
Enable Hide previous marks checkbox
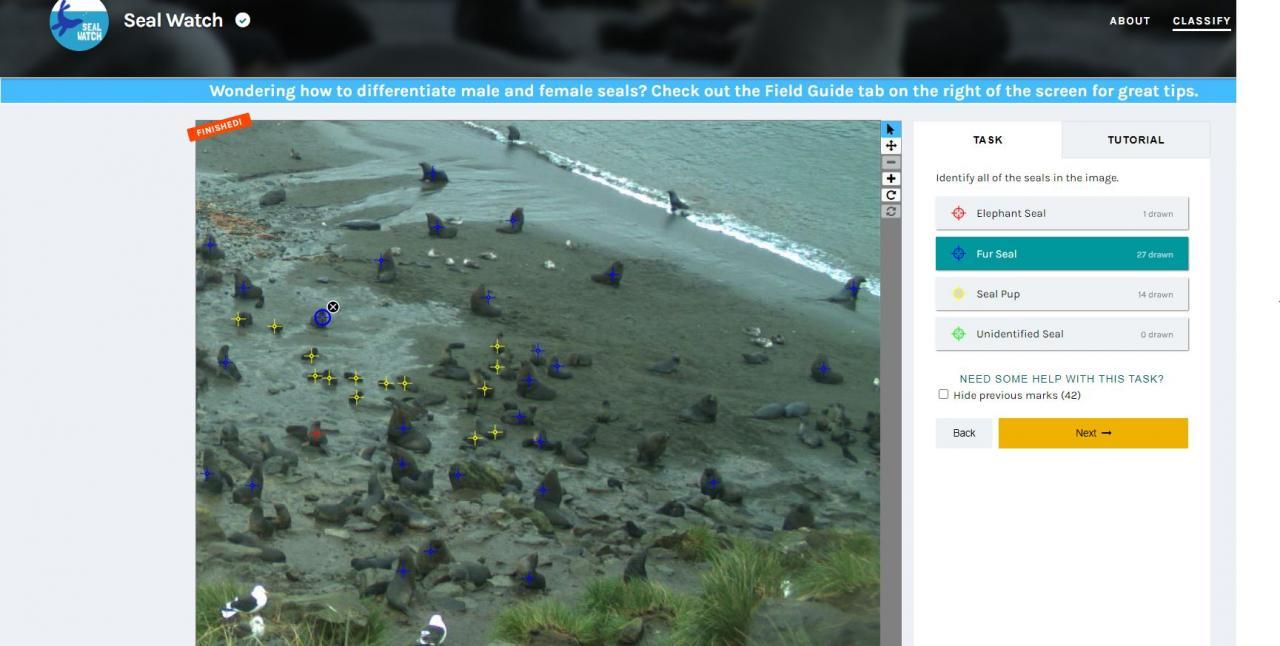click(943, 394)
